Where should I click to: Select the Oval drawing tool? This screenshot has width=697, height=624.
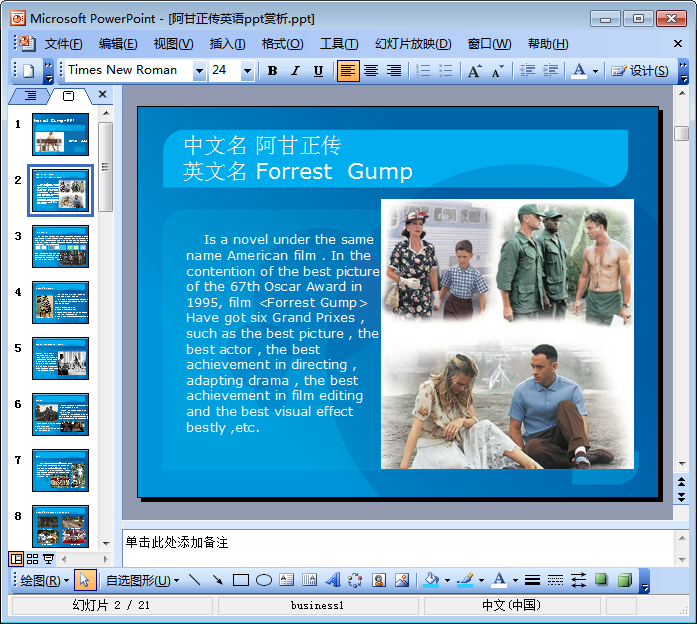264,580
